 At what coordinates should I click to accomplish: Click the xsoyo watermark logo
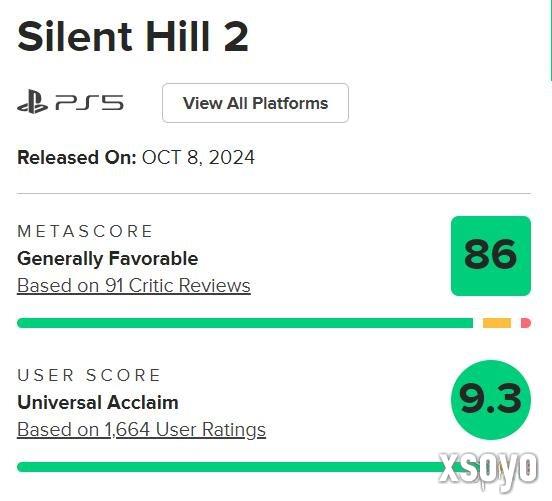[489, 469]
